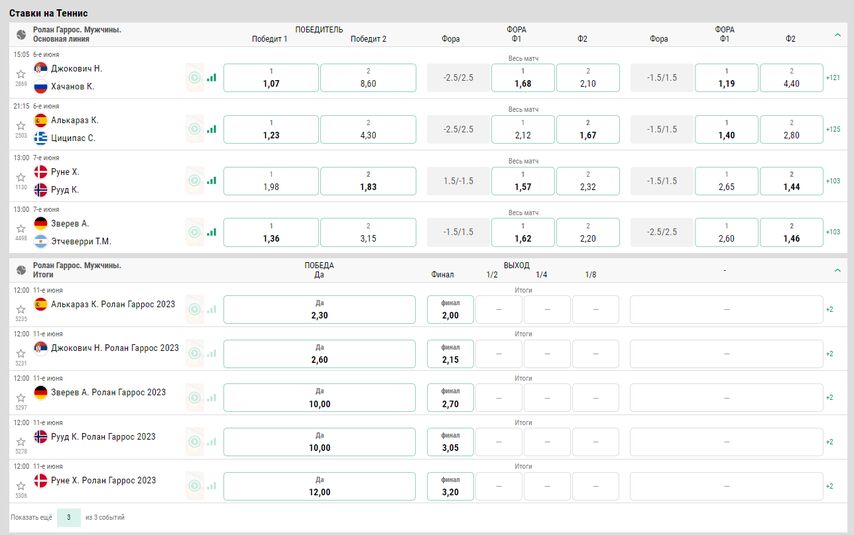The image size is (854, 535).
Task: Pick Руне tournament win Да 12,00
Action: pos(319,486)
